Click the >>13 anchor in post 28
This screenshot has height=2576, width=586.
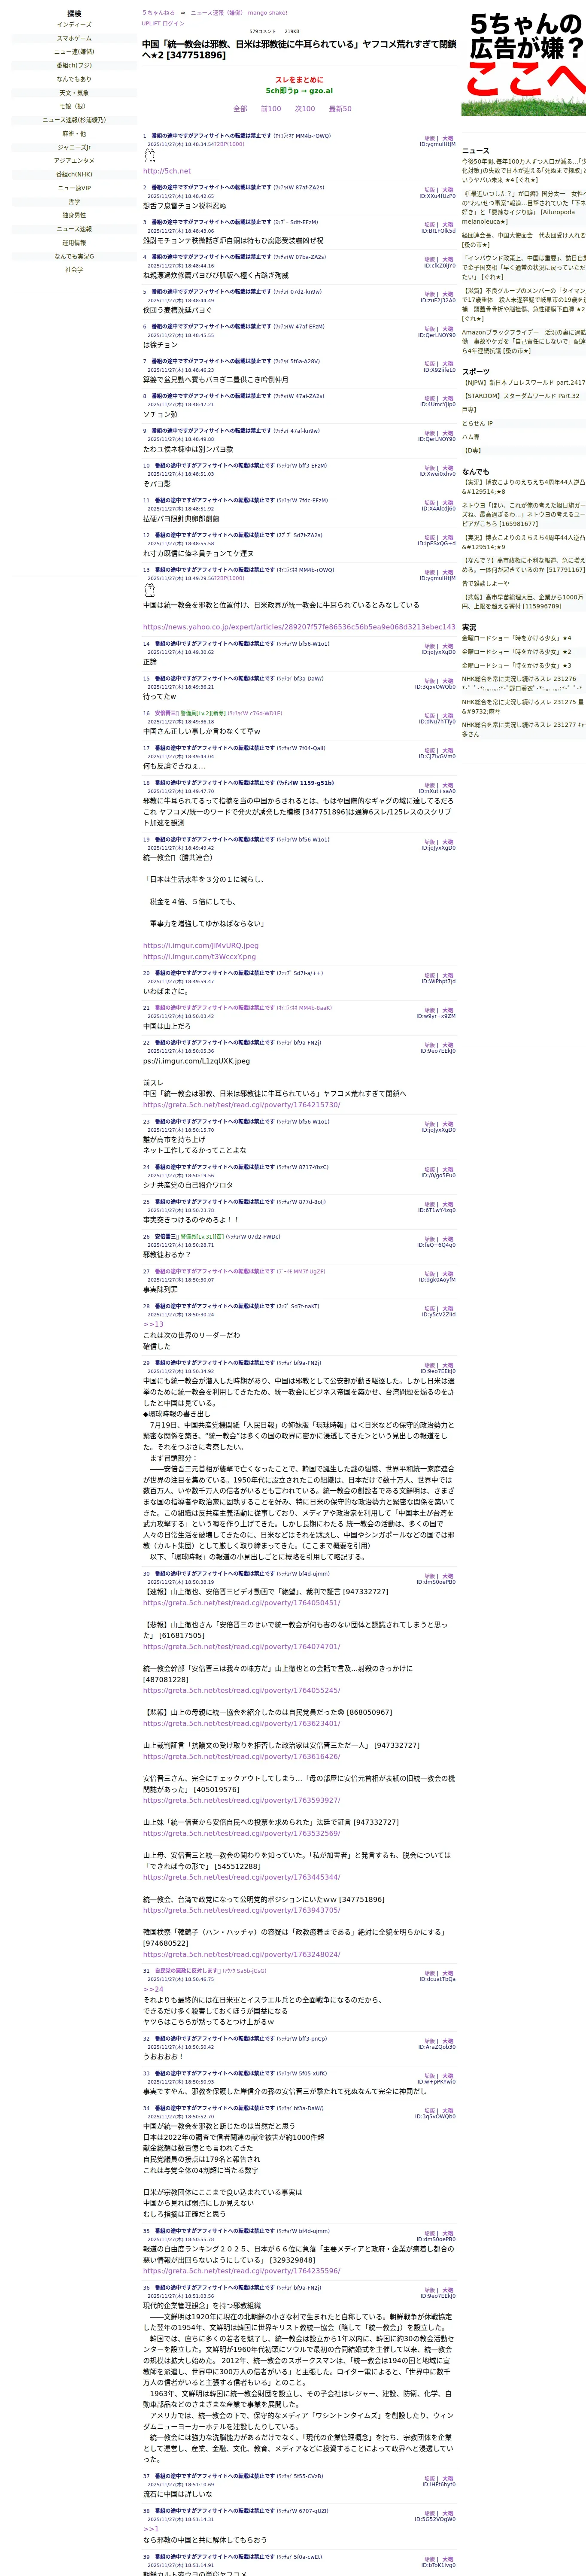coord(153,1324)
